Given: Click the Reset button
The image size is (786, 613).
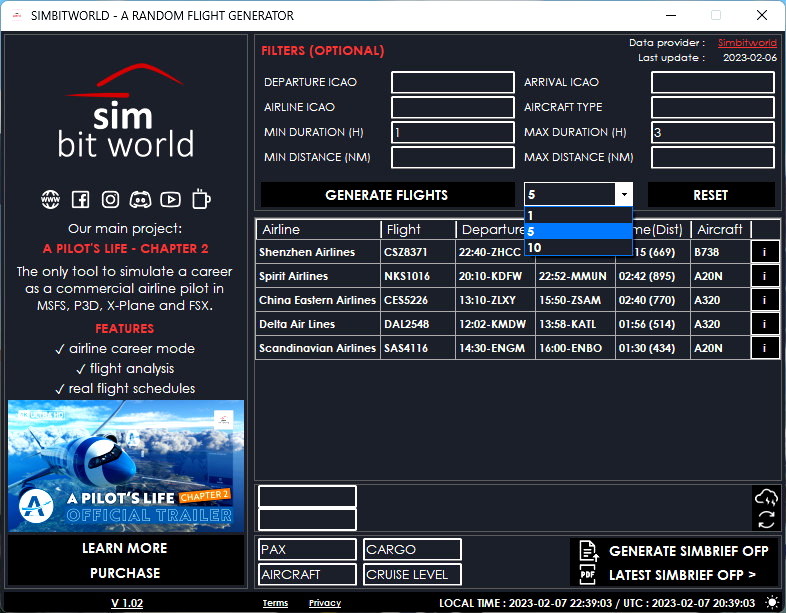Looking at the screenshot, I should 711,194.
